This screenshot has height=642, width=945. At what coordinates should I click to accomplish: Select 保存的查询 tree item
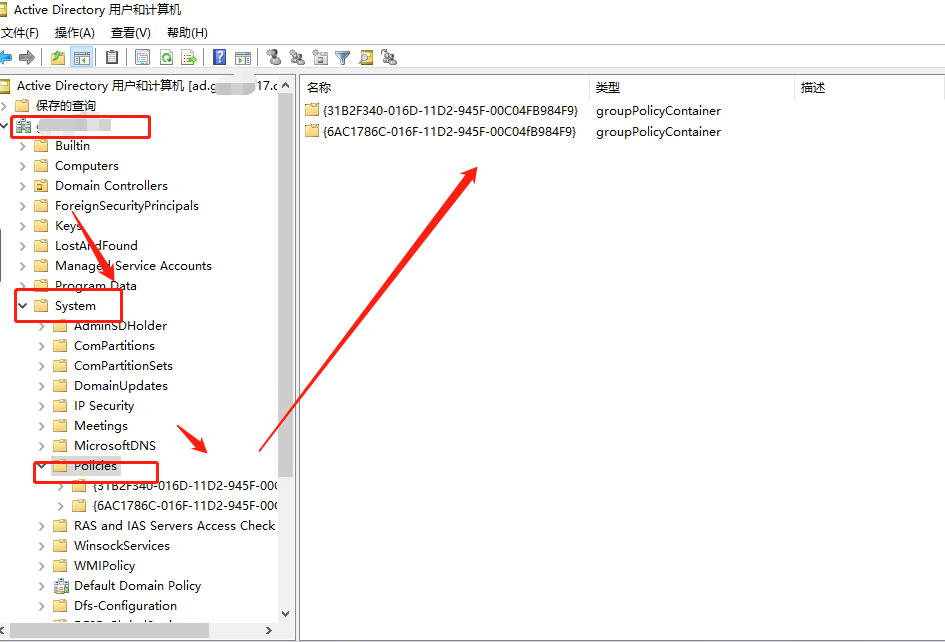[x=66, y=106]
